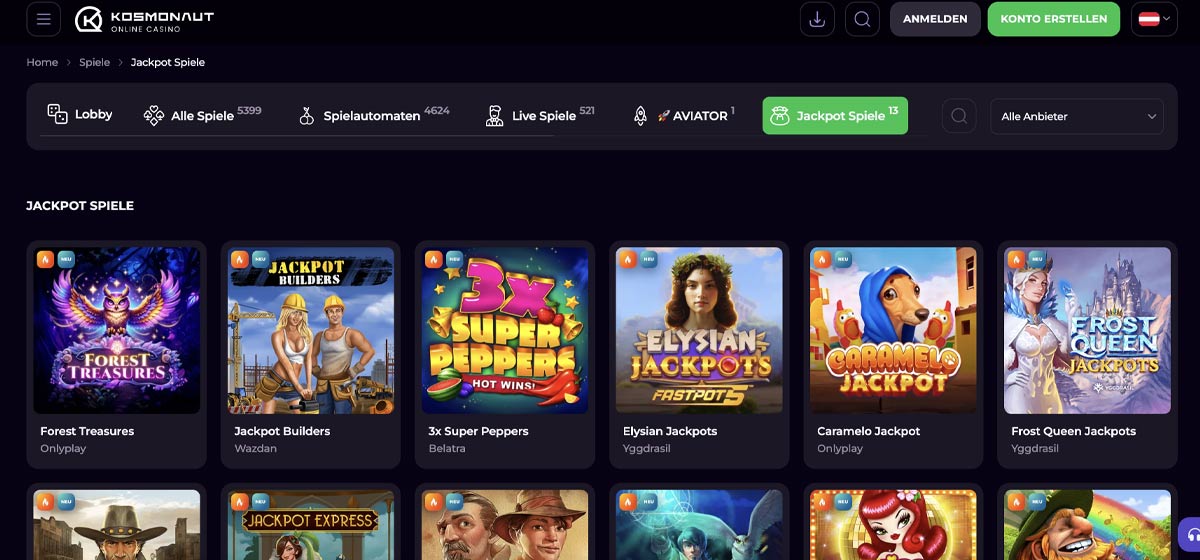Click the game search icon beside provider filter

click(x=959, y=116)
